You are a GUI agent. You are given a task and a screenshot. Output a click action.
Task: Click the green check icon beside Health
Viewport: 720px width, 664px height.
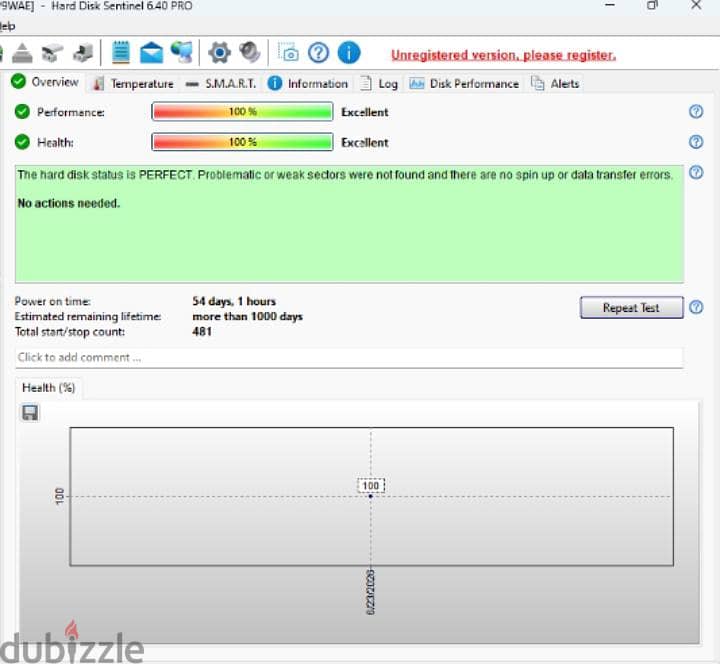(22, 142)
